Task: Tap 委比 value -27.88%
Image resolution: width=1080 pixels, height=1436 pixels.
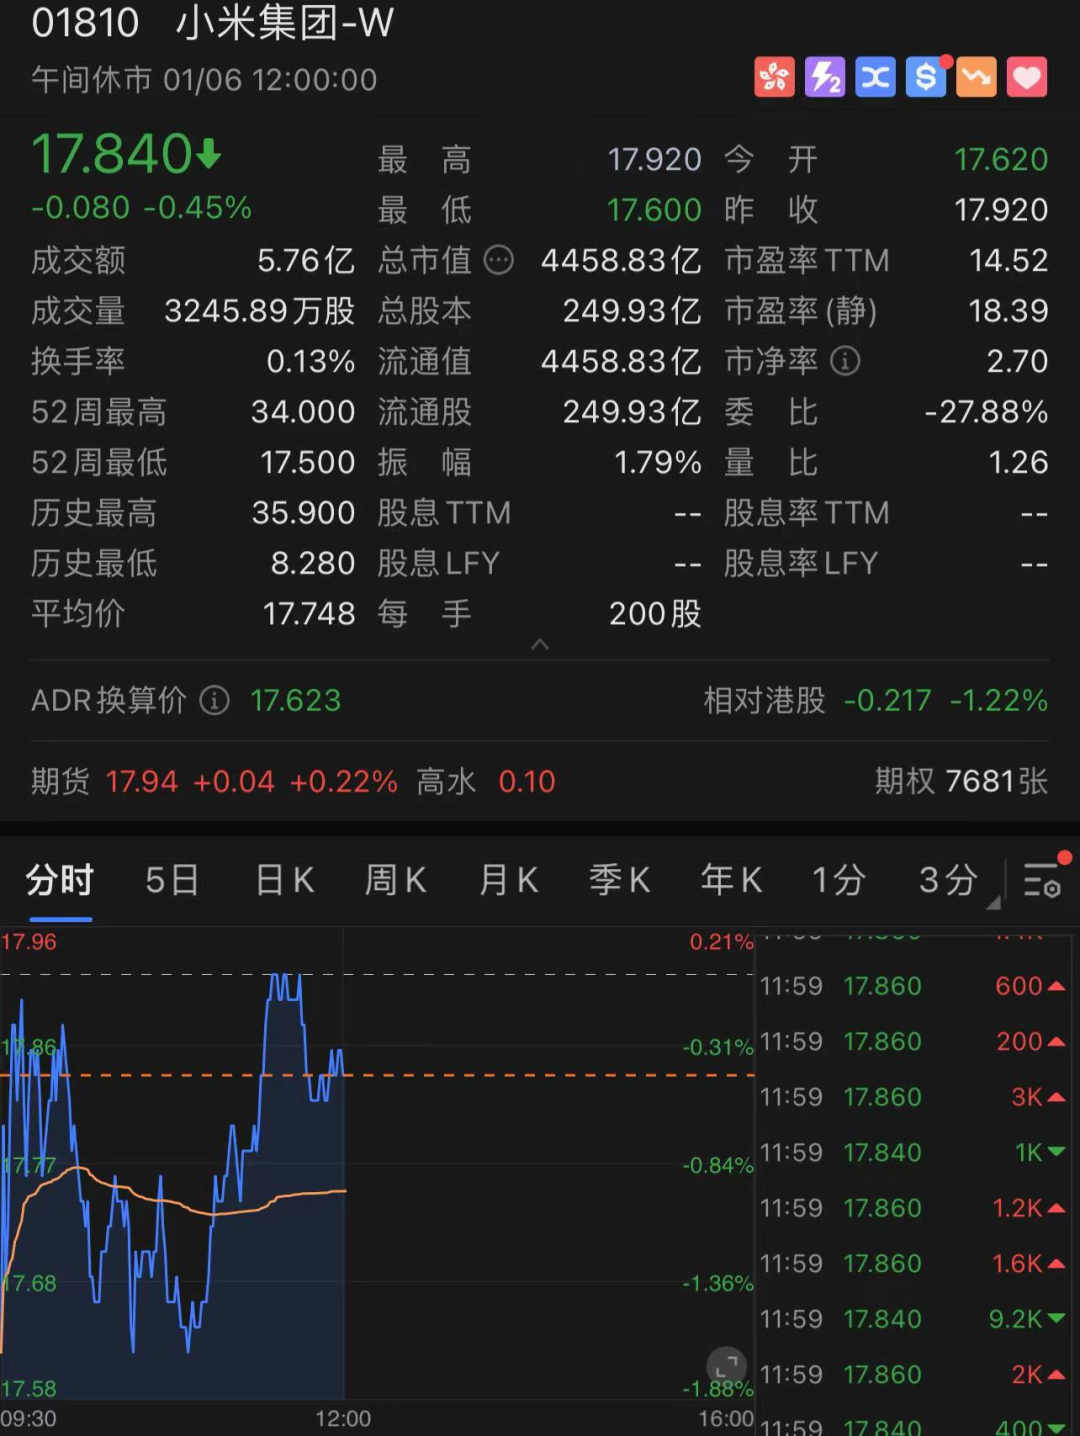Action: coord(987,412)
